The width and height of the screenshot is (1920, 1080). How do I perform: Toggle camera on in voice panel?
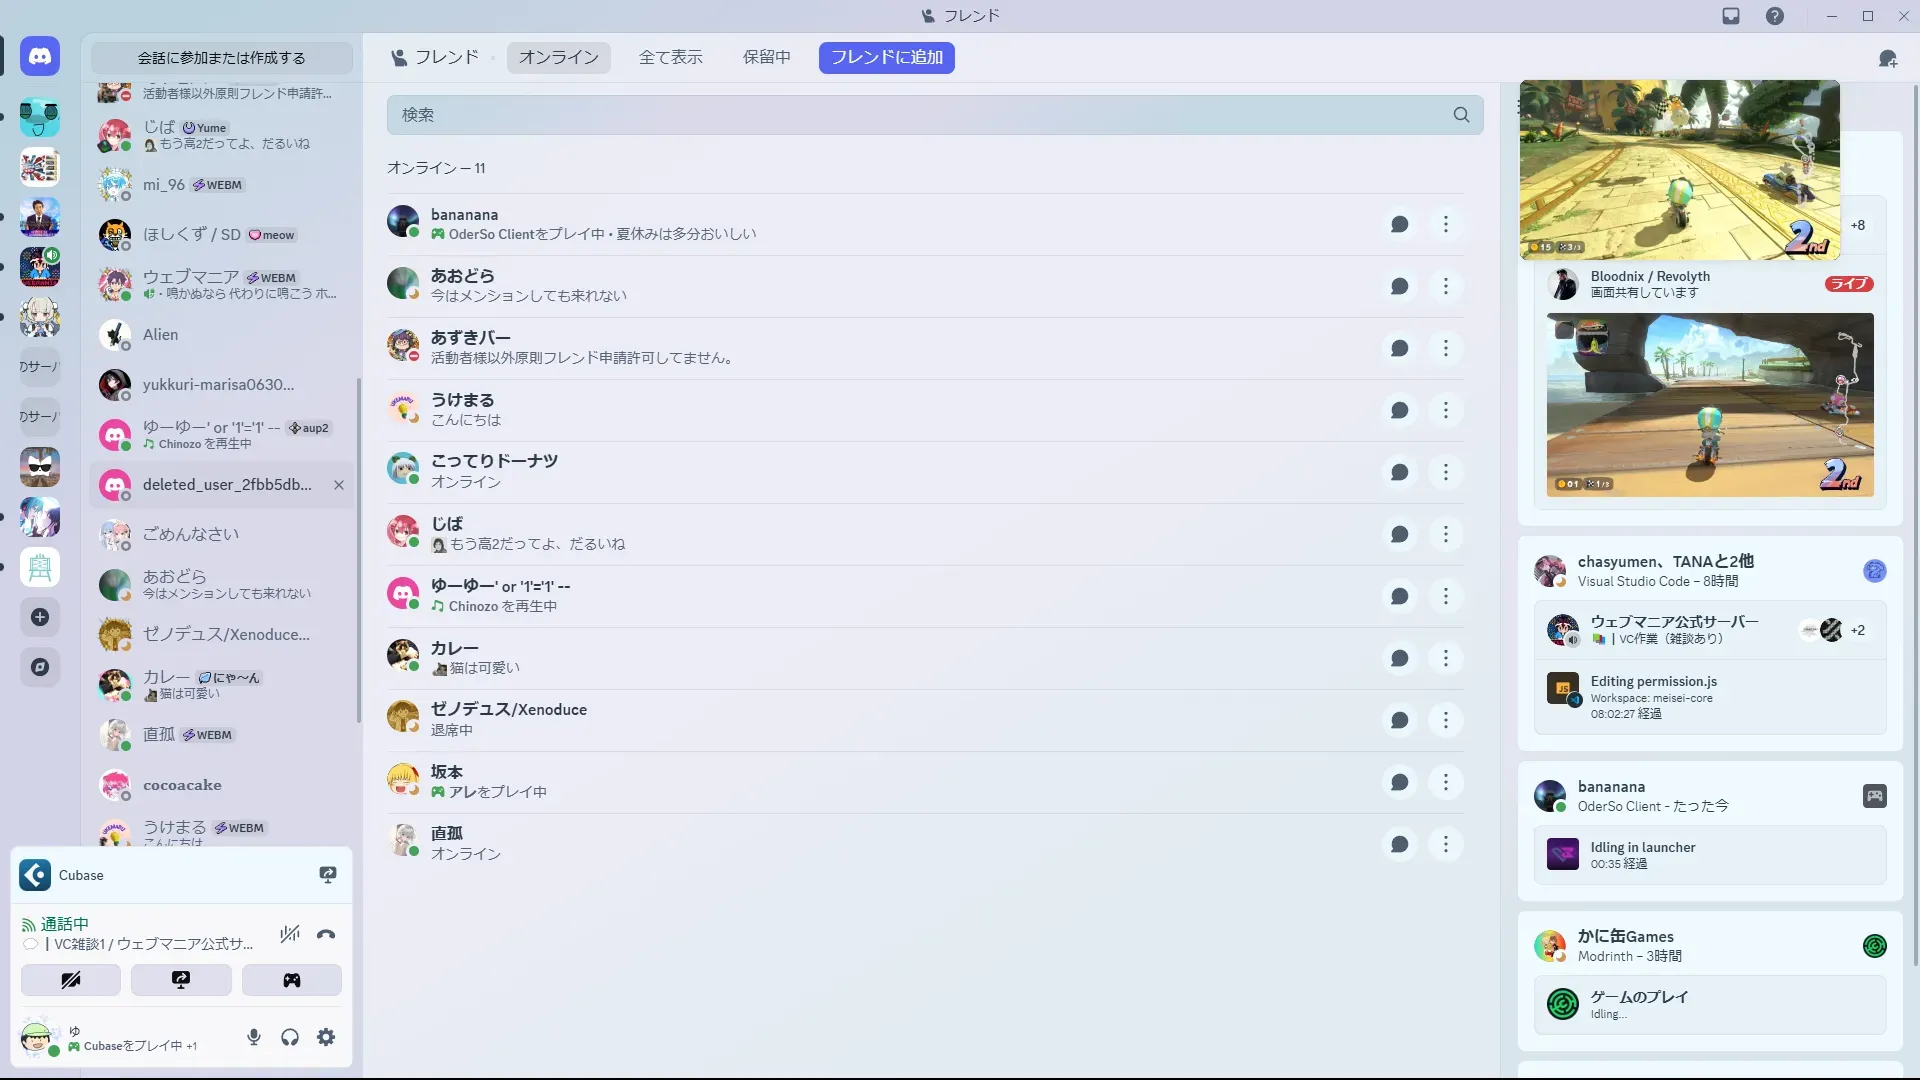pyautogui.click(x=71, y=980)
